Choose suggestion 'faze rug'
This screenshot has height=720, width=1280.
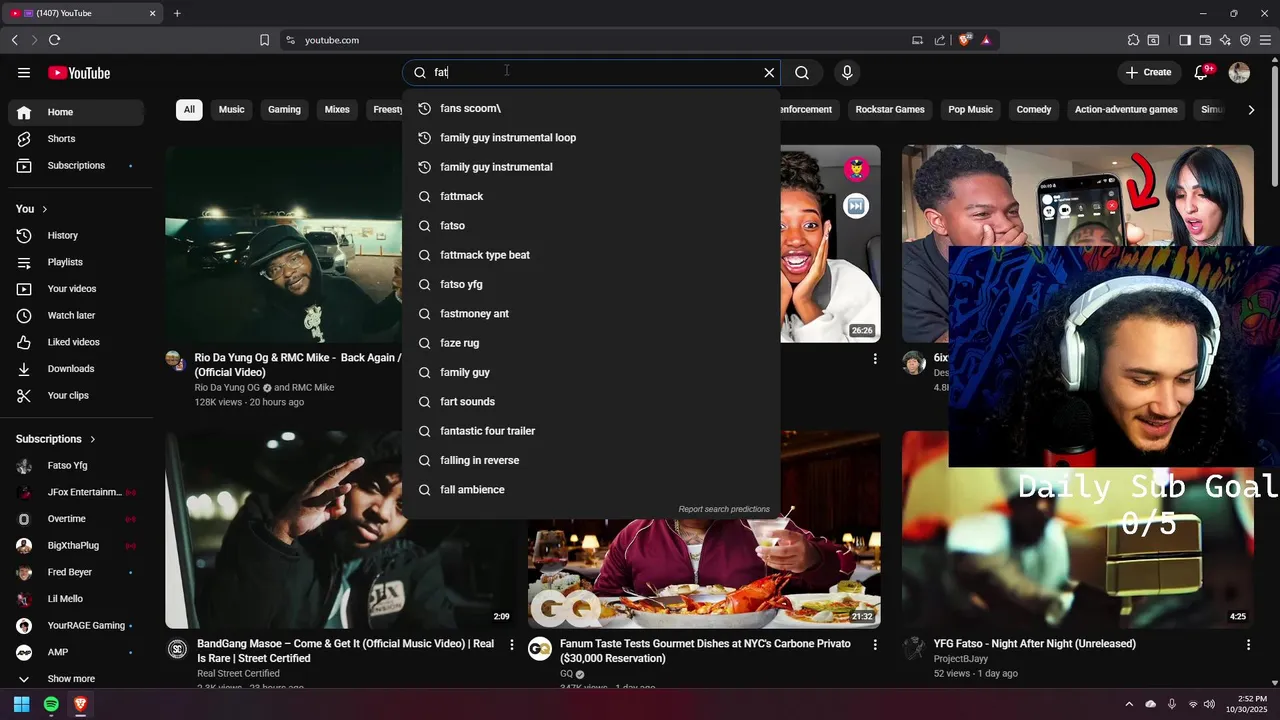click(x=591, y=343)
